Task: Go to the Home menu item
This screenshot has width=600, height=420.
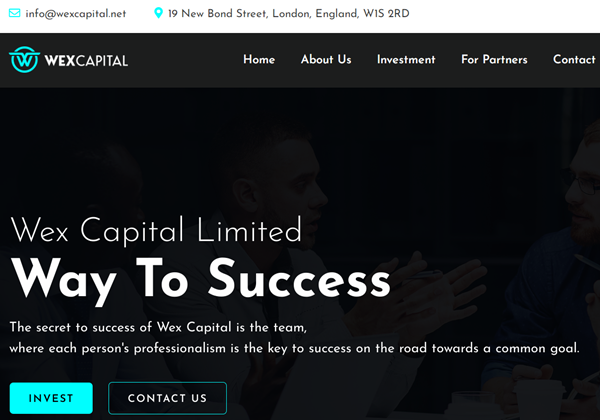Action: tap(259, 60)
